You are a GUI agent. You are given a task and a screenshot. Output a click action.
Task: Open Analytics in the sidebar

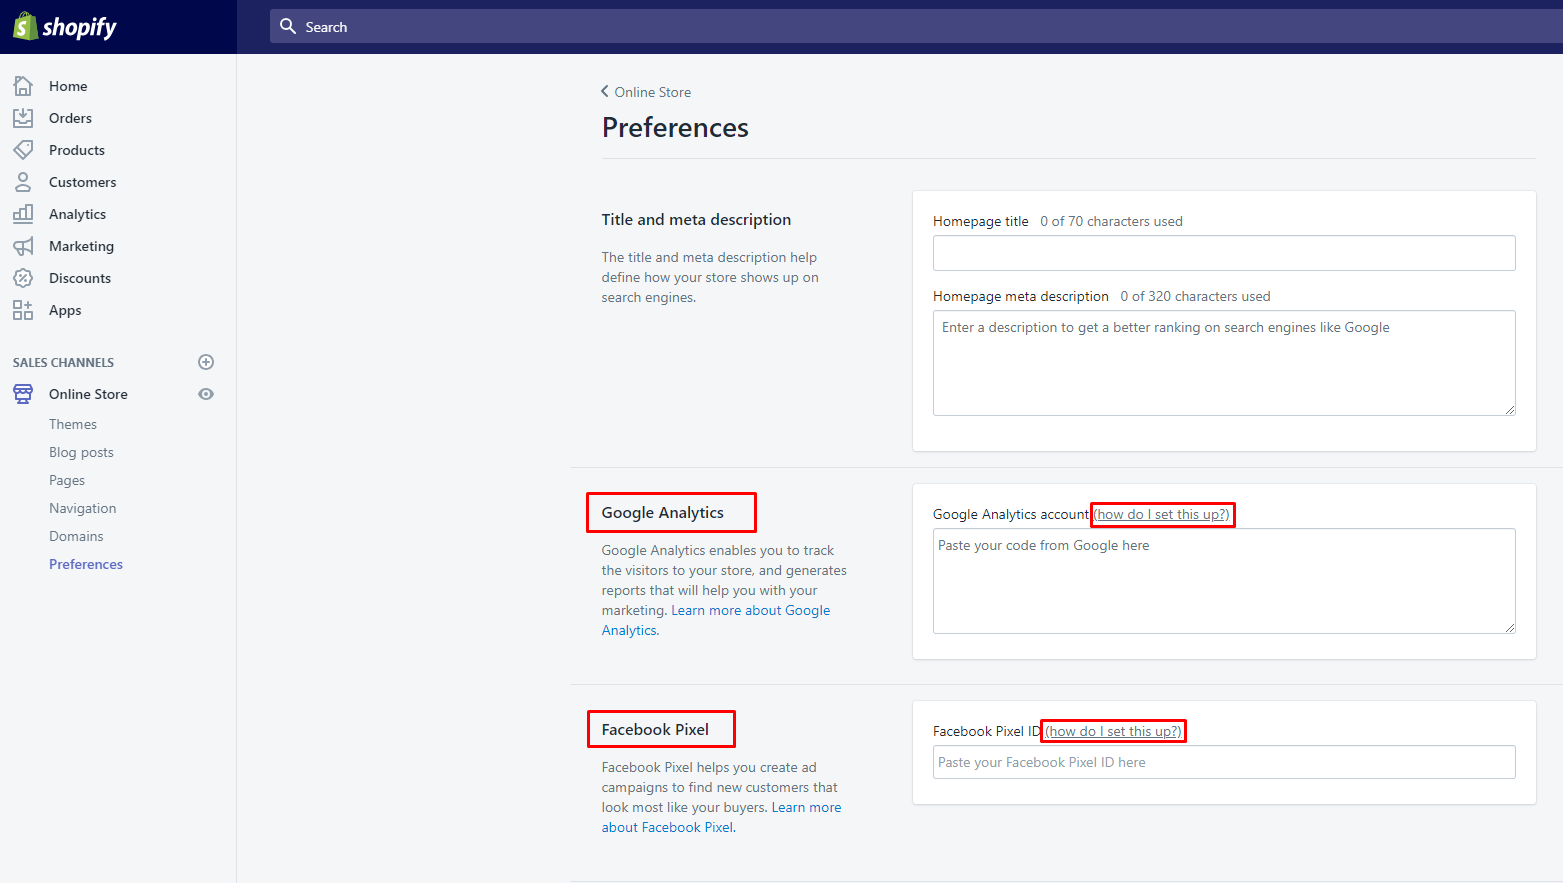[77, 214]
